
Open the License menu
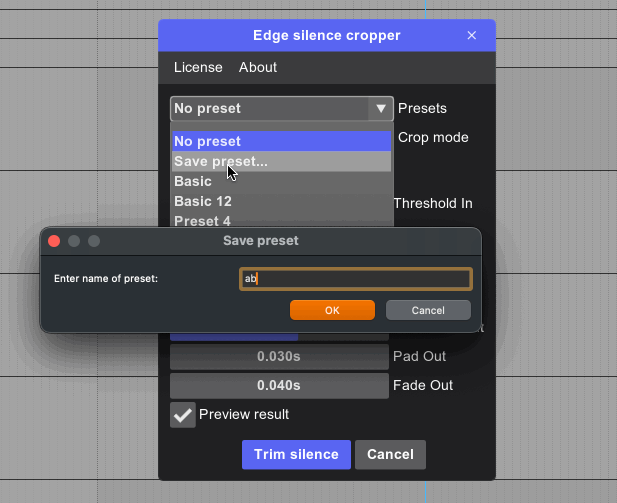(x=198, y=67)
